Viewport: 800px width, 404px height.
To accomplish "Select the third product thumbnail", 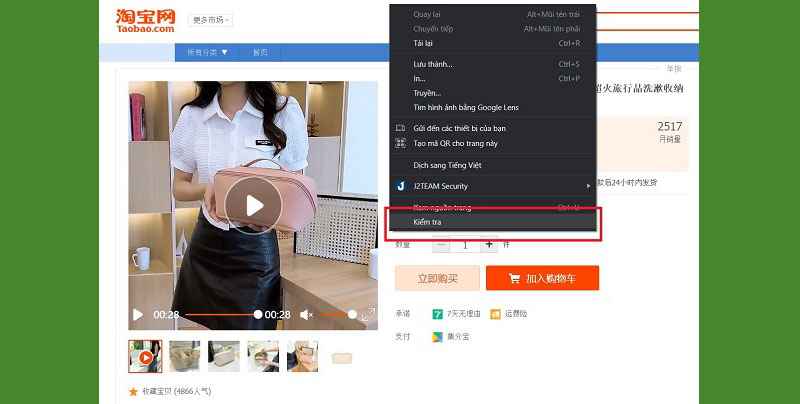I will (224, 356).
